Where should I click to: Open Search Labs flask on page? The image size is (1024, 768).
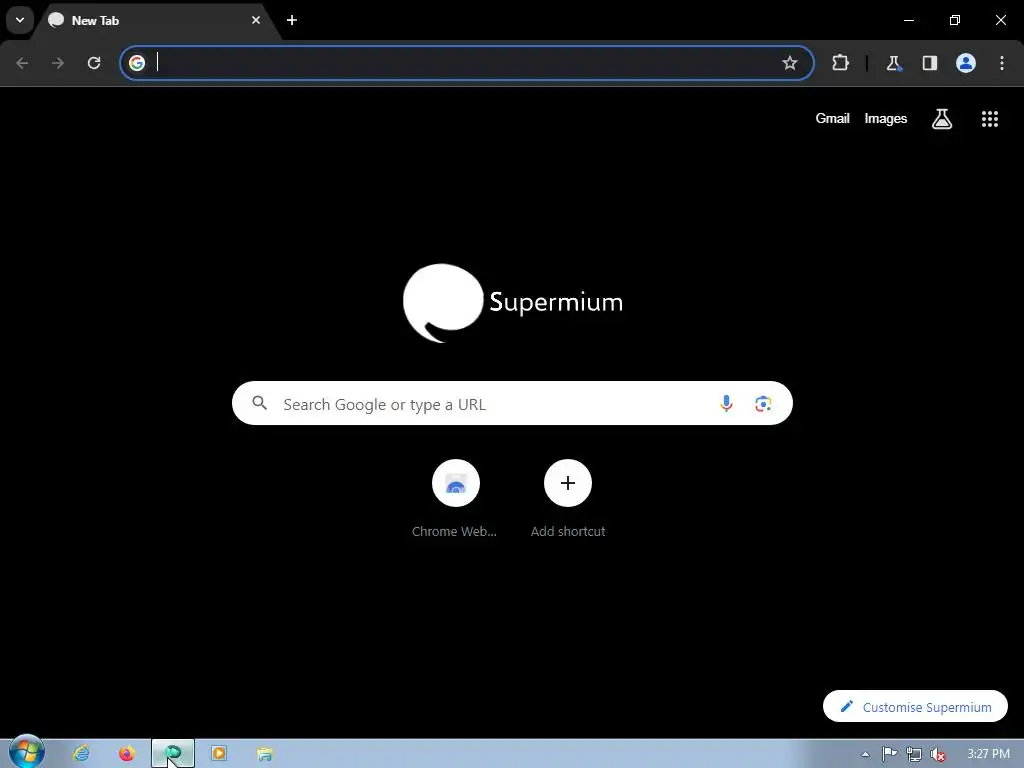[942, 119]
